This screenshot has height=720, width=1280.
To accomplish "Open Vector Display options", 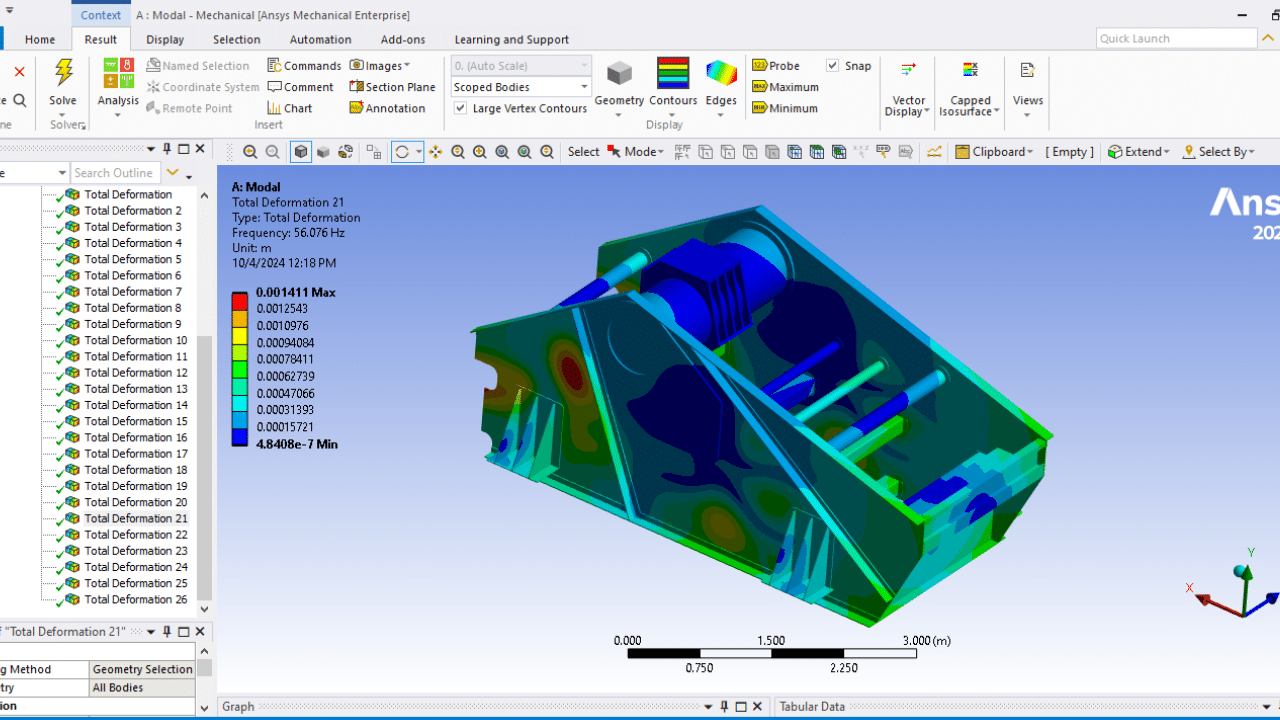I will pos(908,88).
